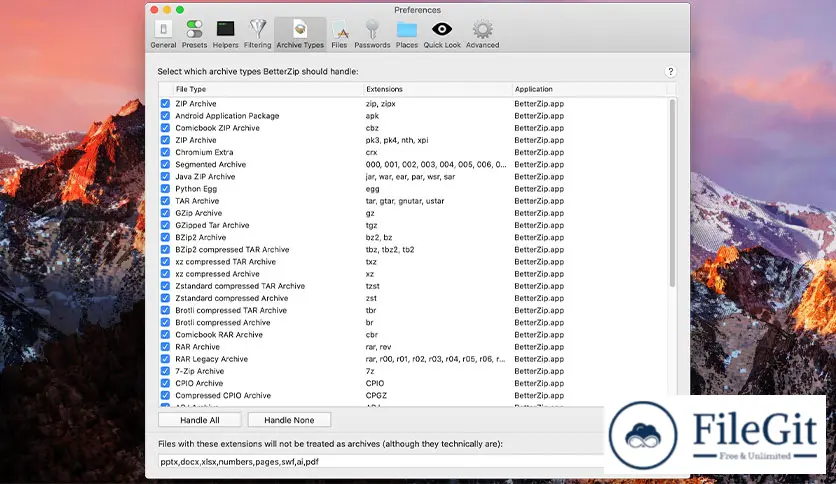Toggle Segmented Archive checkbox
Screen dimensions: 836x484
[165, 164]
